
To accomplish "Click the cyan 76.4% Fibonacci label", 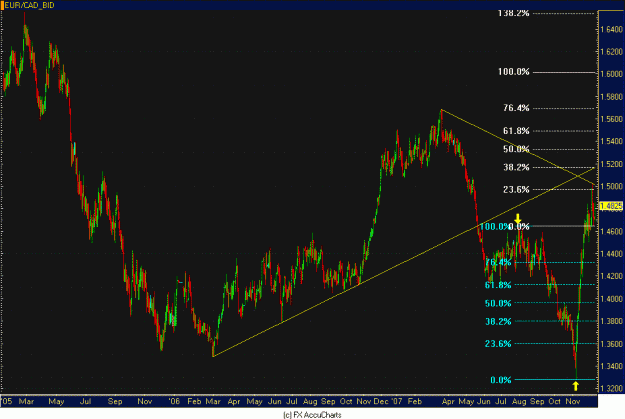I will coord(498,262).
